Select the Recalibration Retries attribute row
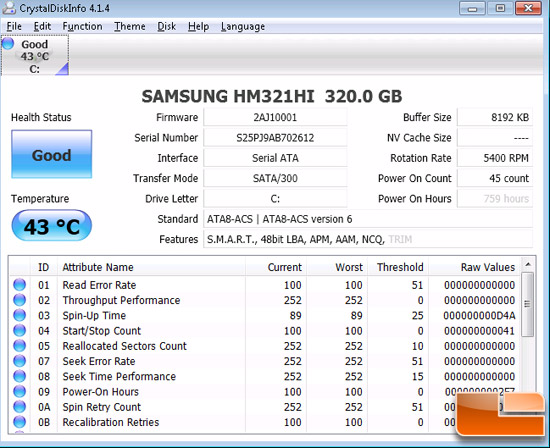The image size is (550, 448). pos(265,422)
